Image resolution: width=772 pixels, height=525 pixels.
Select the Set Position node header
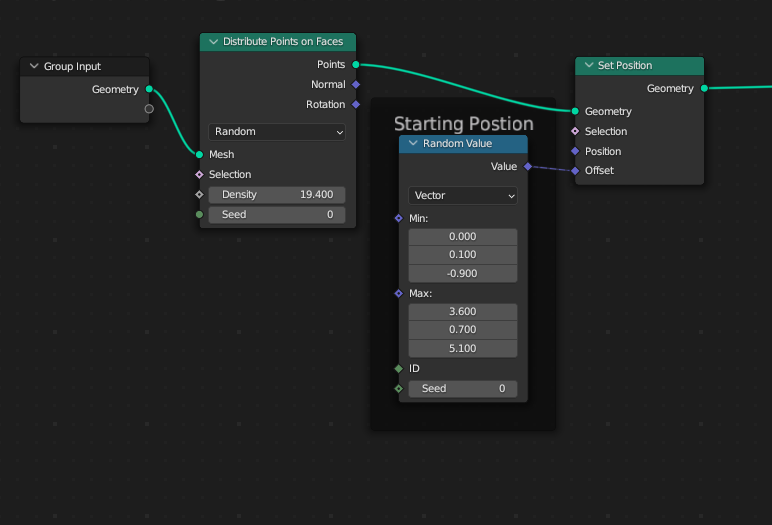point(640,66)
